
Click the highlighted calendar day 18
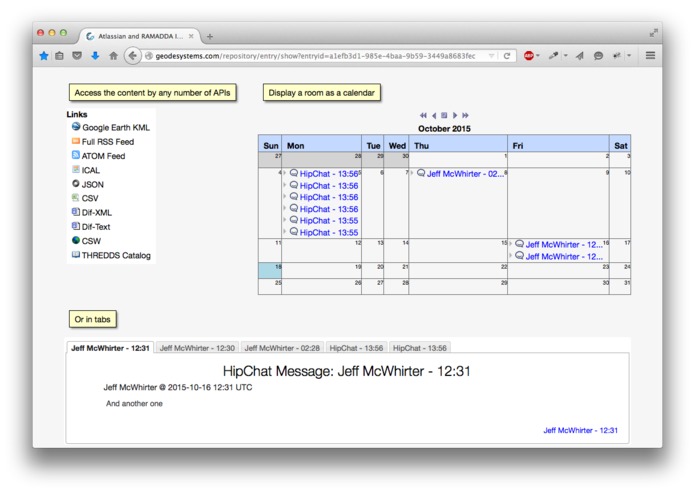(x=270, y=270)
